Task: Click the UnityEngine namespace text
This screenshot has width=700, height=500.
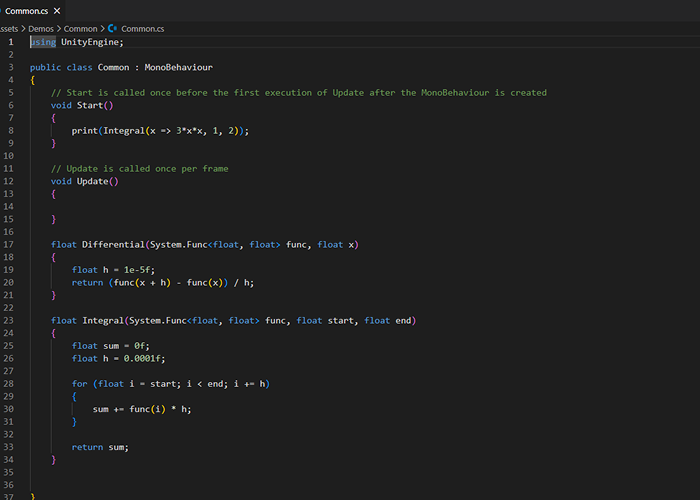Action: pyautogui.click(x=92, y=42)
